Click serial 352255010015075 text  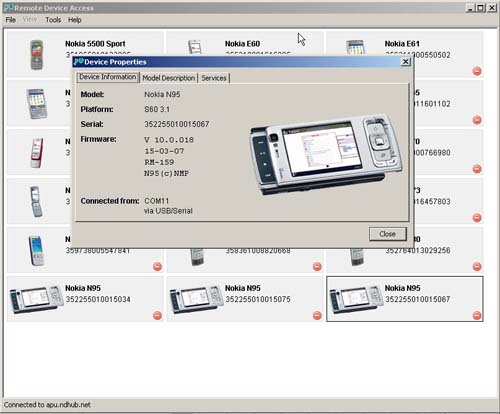pos(258,299)
